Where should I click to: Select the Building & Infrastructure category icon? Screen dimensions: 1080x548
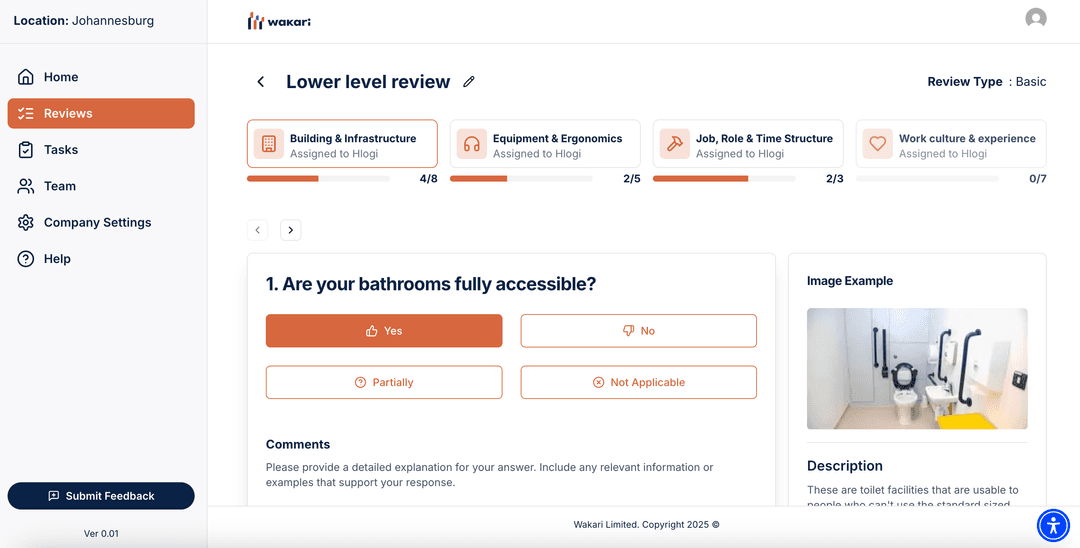[x=269, y=145]
